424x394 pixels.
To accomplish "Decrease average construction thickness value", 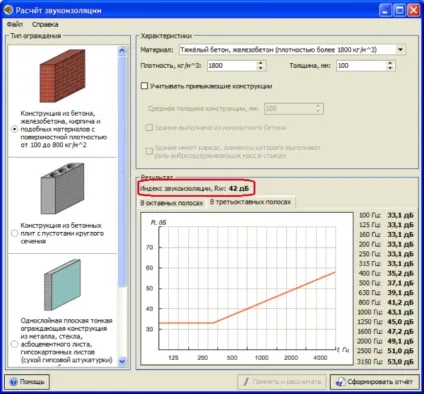I will [318, 111].
